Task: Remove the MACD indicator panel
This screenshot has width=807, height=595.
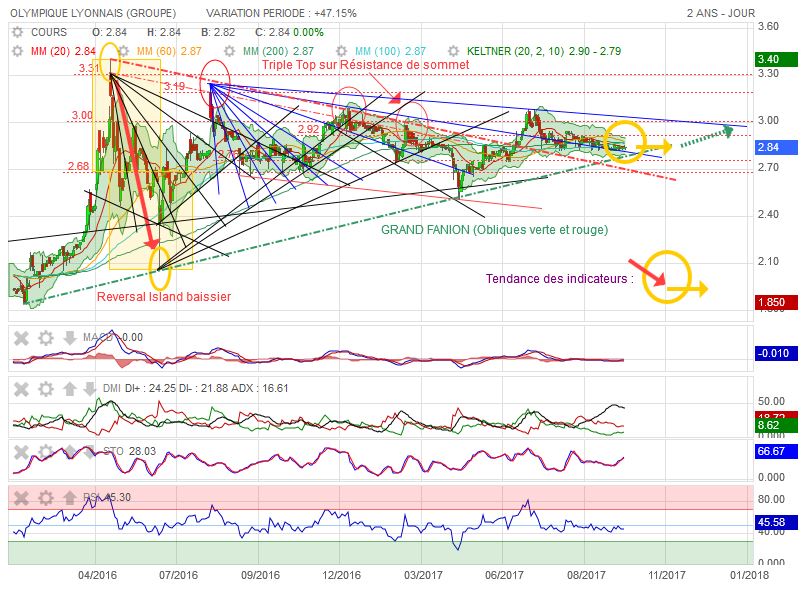Action: click(x=21, y=338)
